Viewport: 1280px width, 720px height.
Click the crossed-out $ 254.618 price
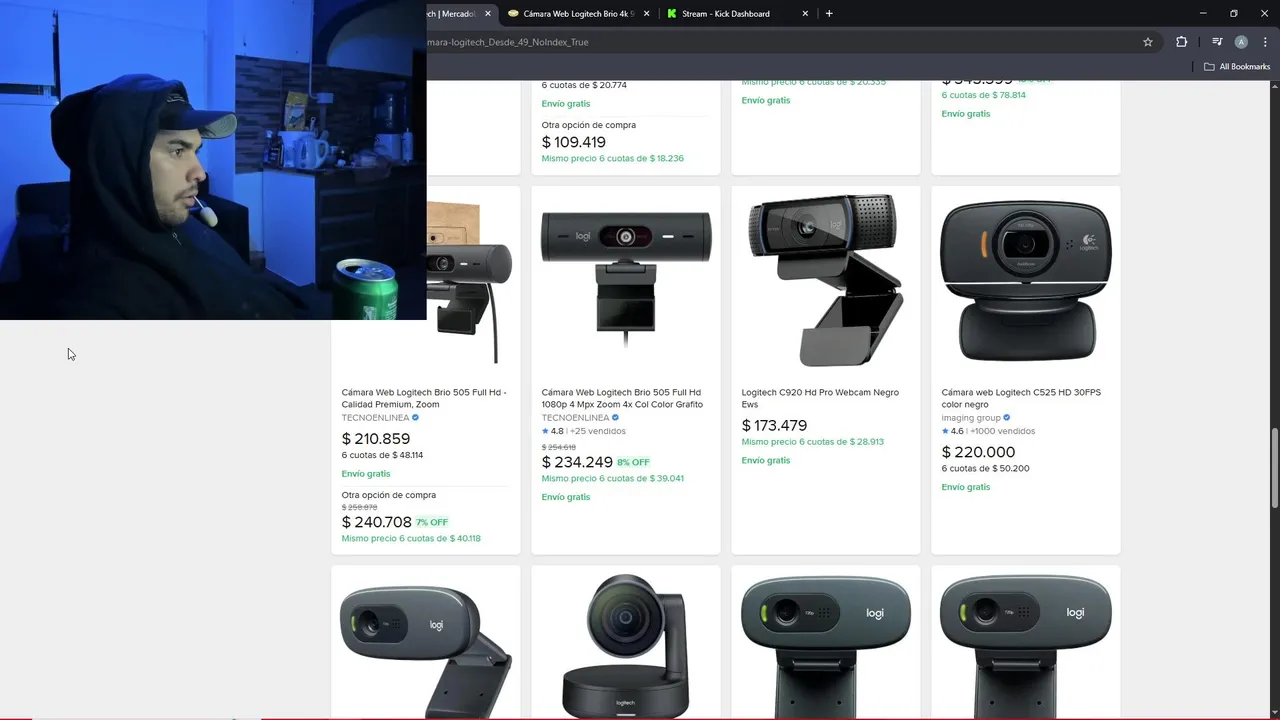[558, 448]
